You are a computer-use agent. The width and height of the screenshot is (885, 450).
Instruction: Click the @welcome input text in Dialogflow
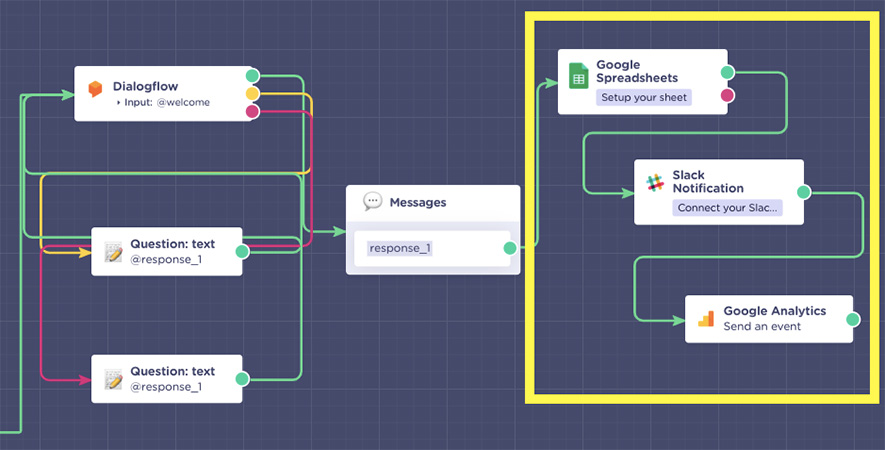[x=183, y=102]
